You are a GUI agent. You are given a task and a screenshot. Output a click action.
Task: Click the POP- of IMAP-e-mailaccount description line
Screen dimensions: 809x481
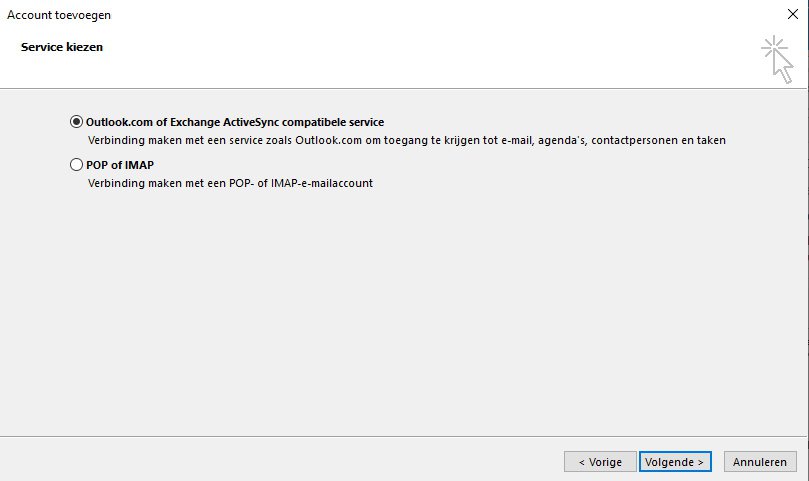[x=230, y=184]
